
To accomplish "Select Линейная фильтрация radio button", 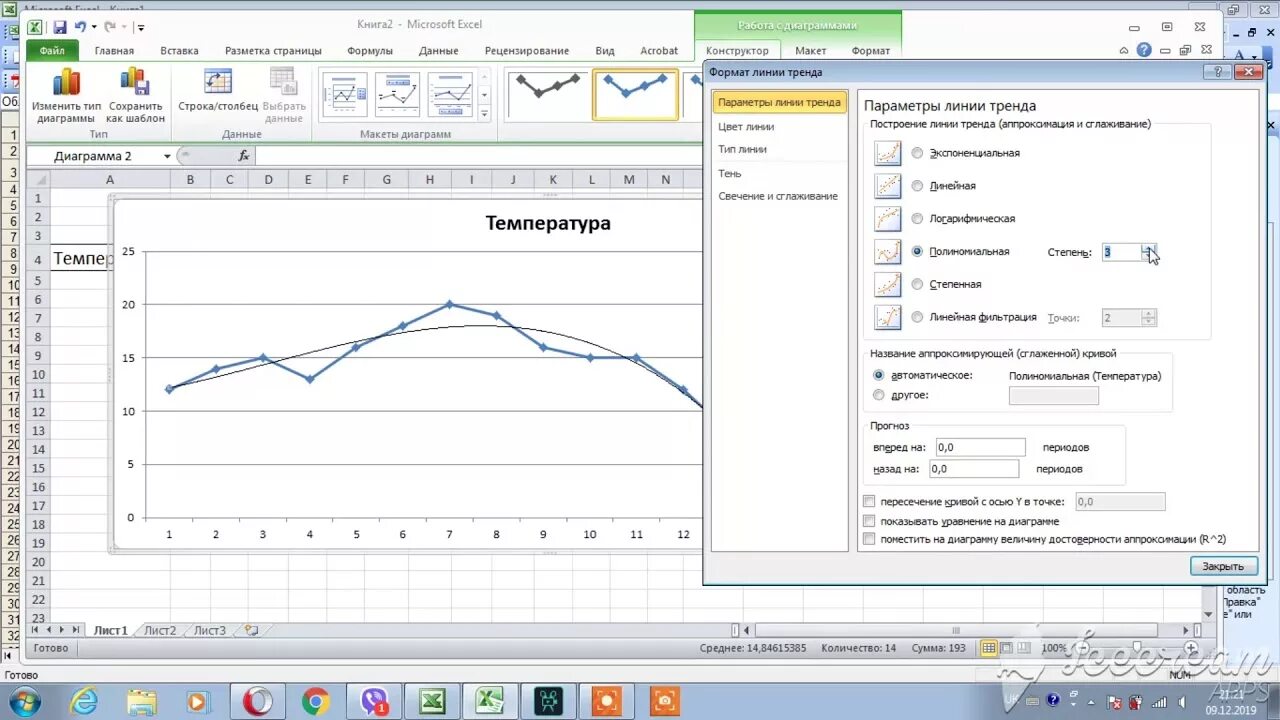I will (918, 317).
